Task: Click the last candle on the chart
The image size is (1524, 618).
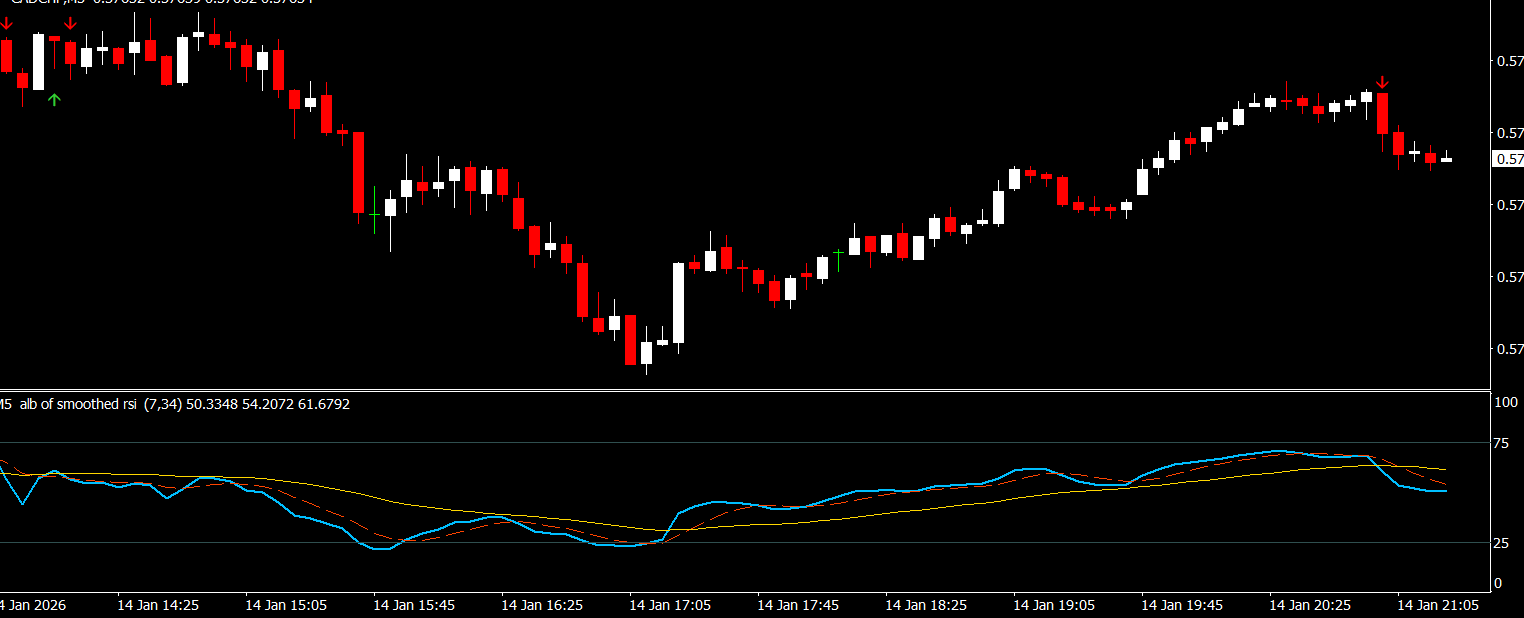Action: tap(1447, 159)
